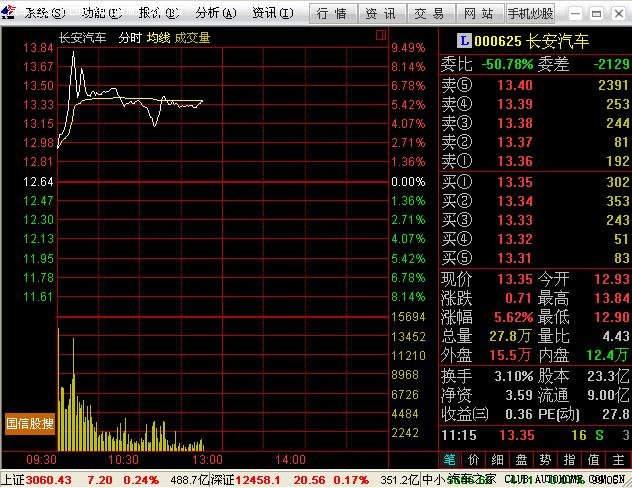Click the 11:15 trade tick row
The width and height of the screenshot is (632, 488).
(x=535, y=436)
